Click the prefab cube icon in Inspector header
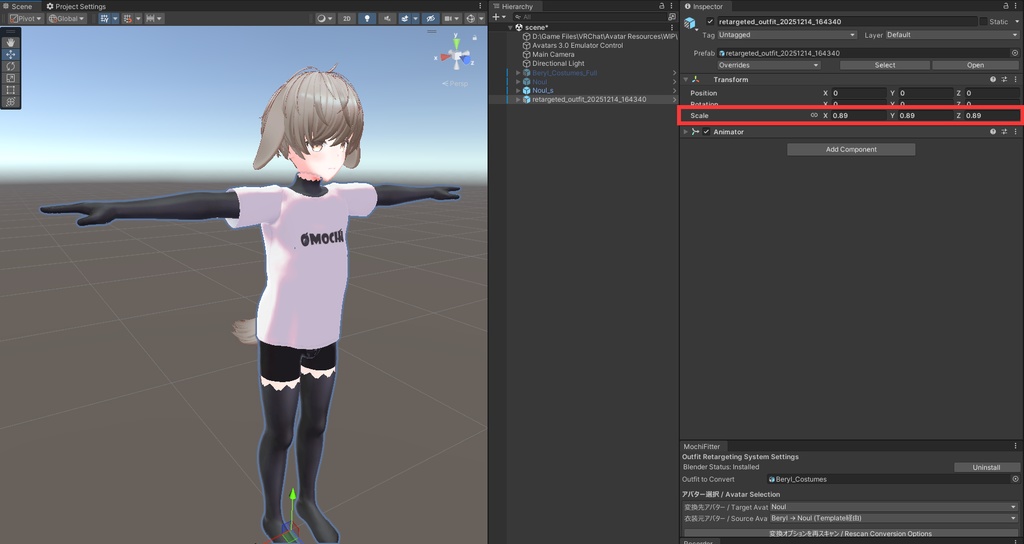This screenshot has width=1024, height=544. (x=690, y=24)
